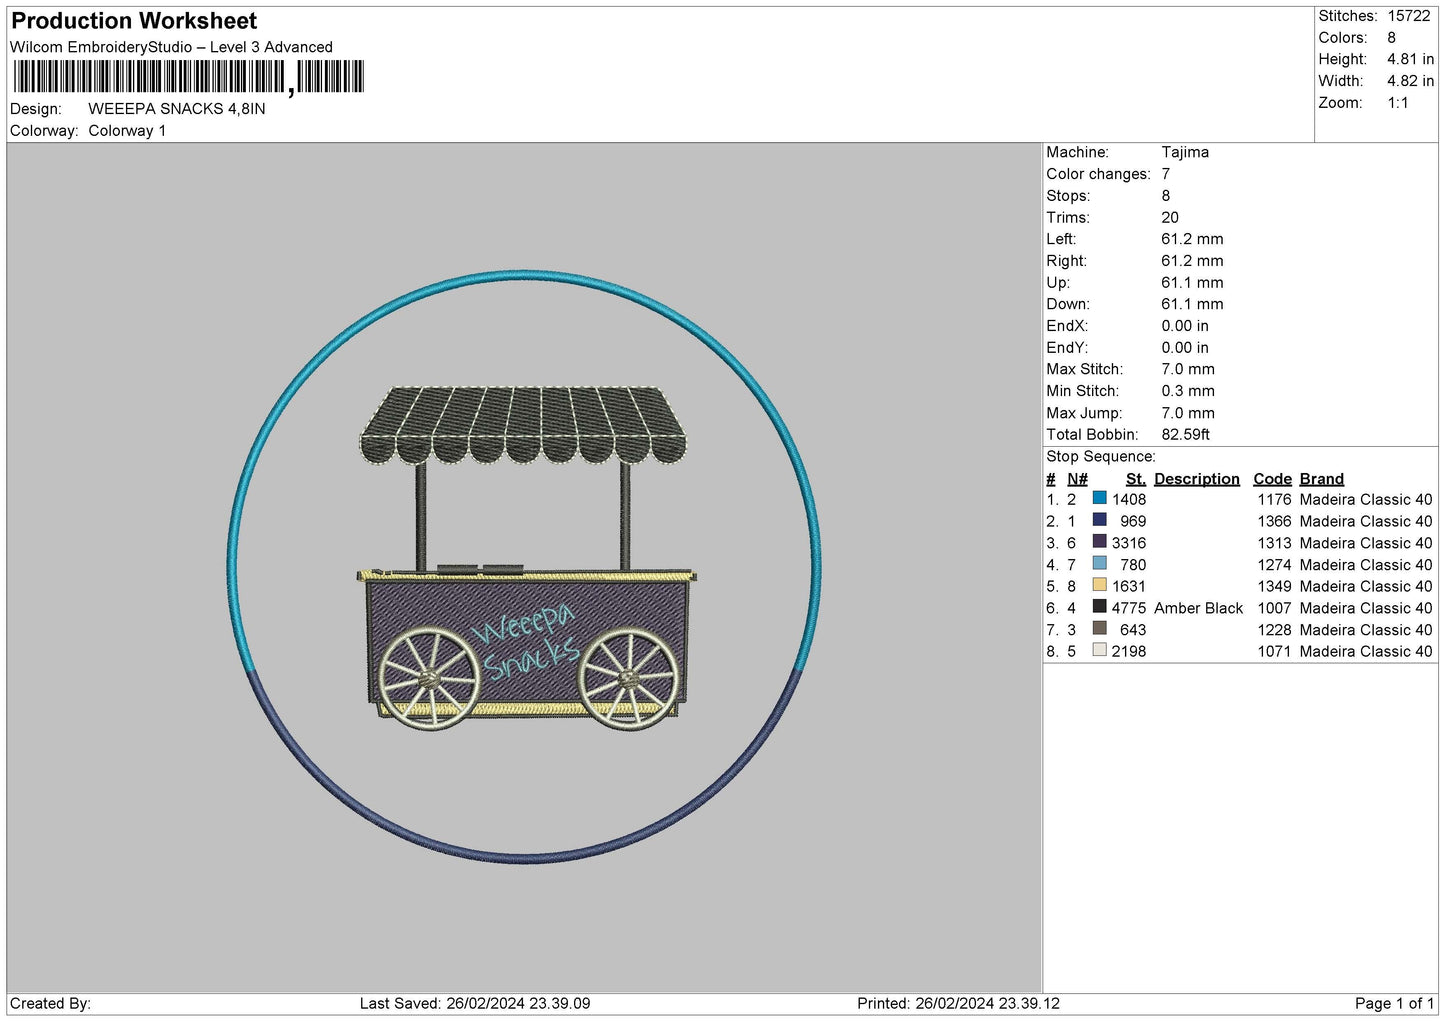Click the barcode under the software name

pos(188,77)
